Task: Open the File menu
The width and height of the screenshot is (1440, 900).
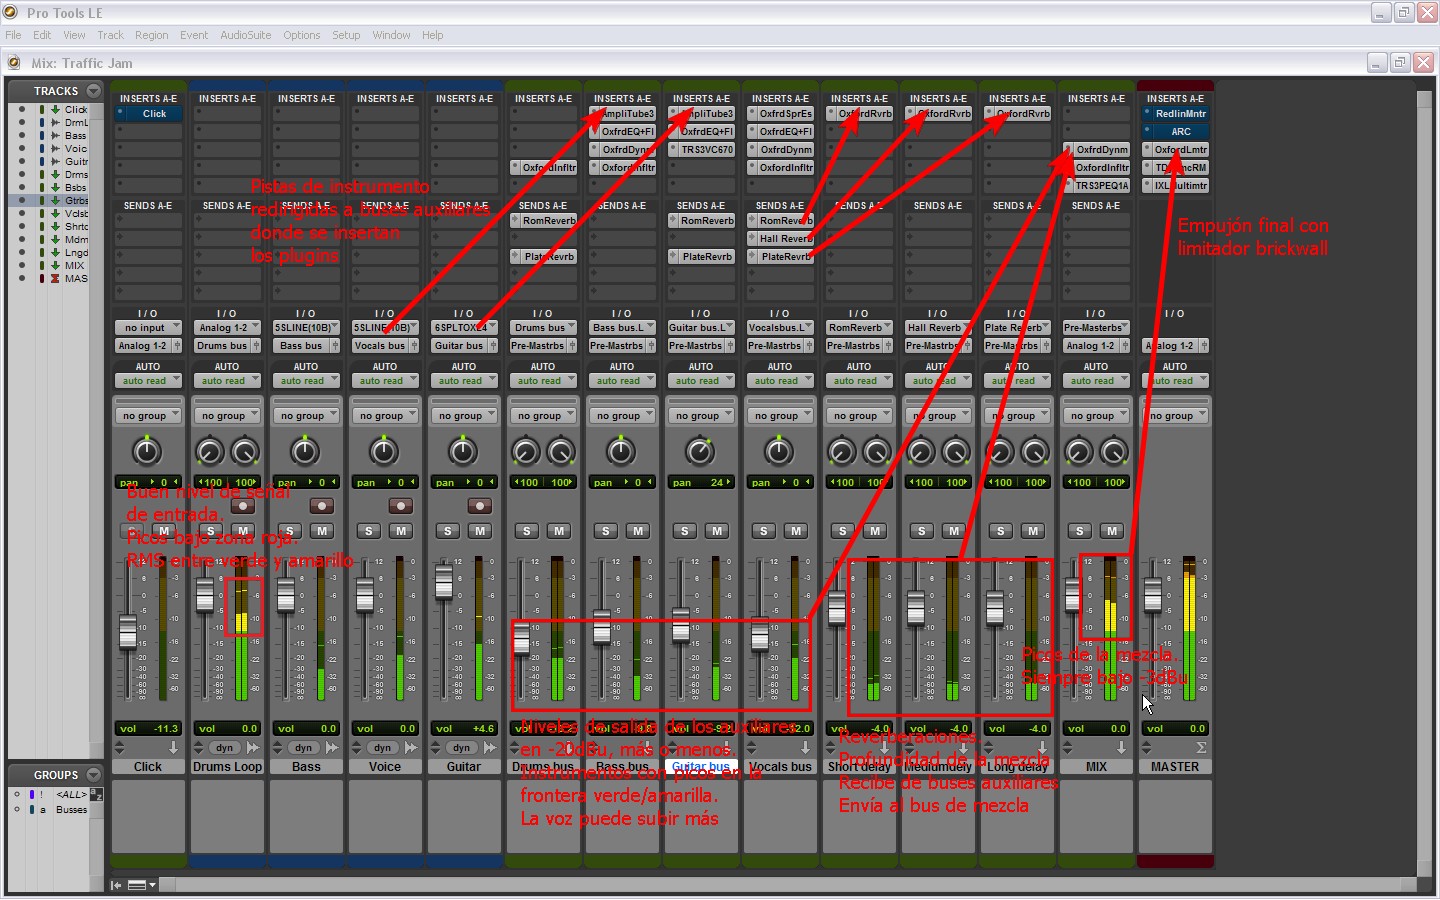Action: [x=13, y=35]
